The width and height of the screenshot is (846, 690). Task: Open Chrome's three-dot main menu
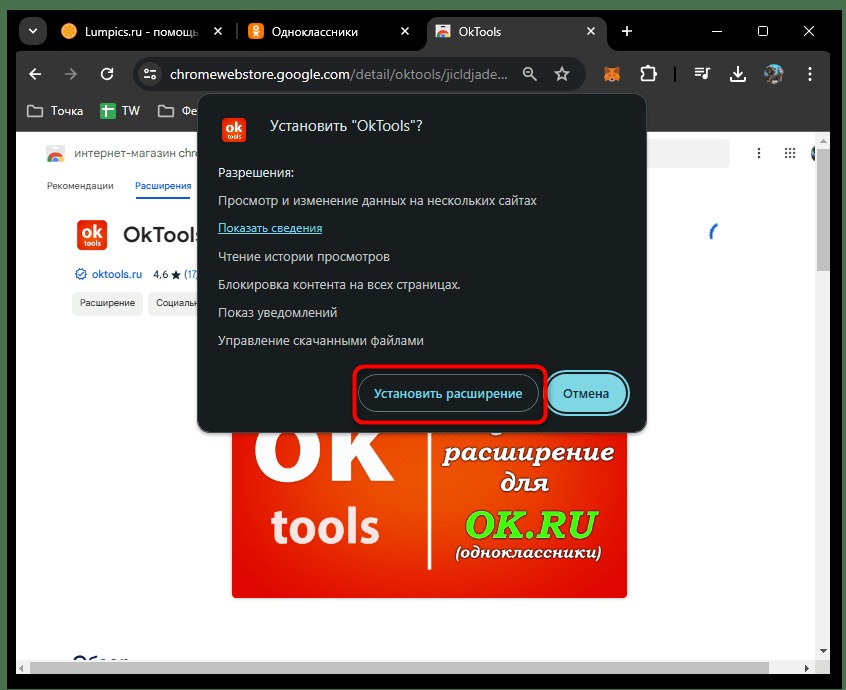tap(809, 74)
